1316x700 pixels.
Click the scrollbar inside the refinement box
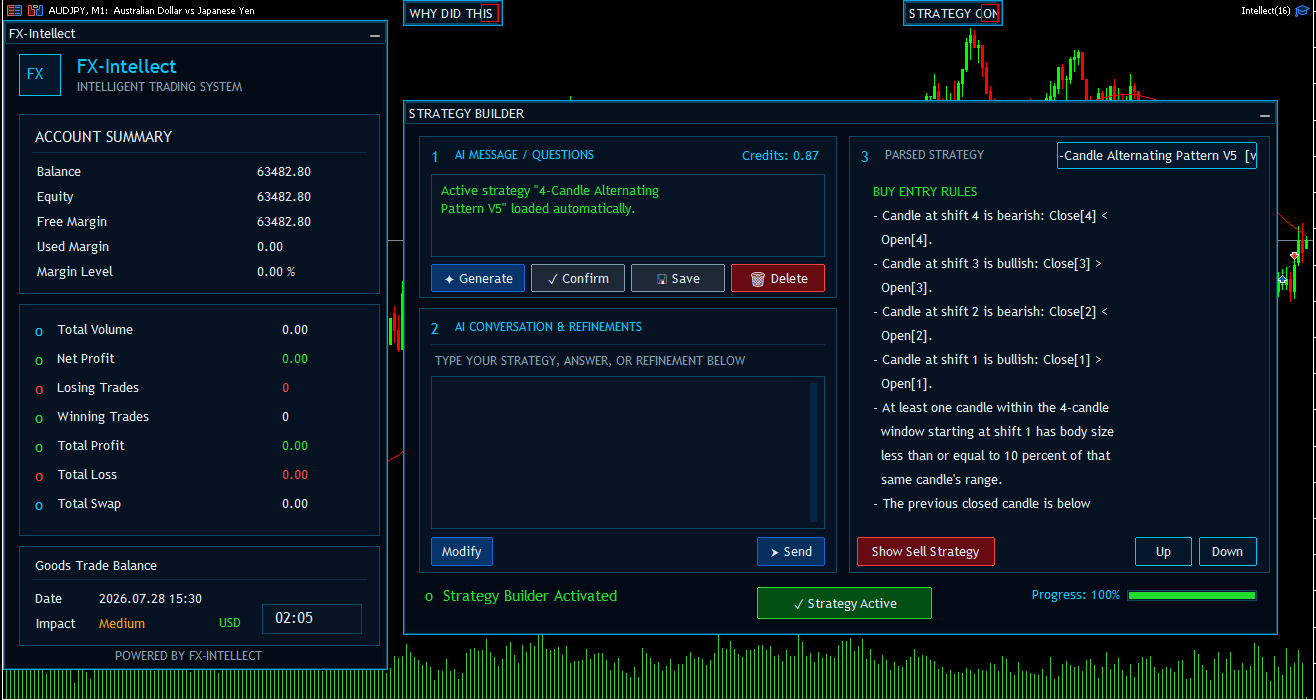pyautogui.click(x=813, y=452)
